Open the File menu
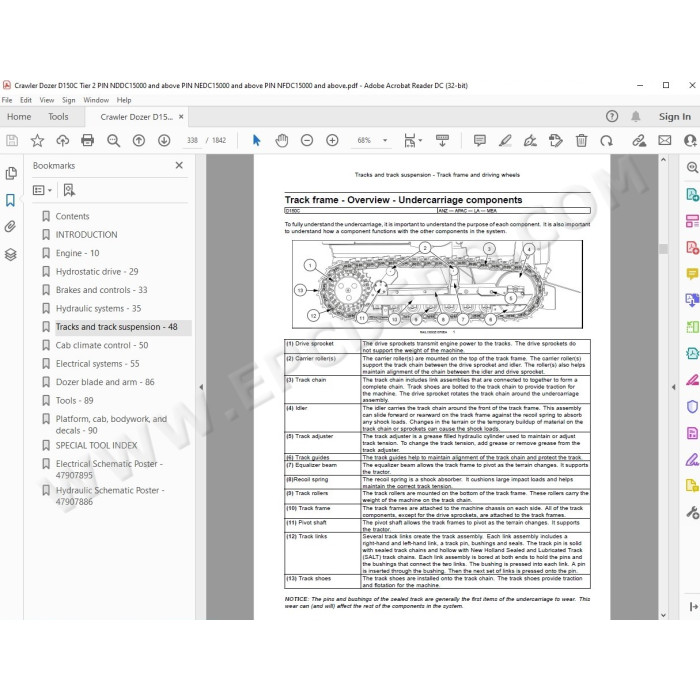The image size is (700, 700). pos(7,100)
